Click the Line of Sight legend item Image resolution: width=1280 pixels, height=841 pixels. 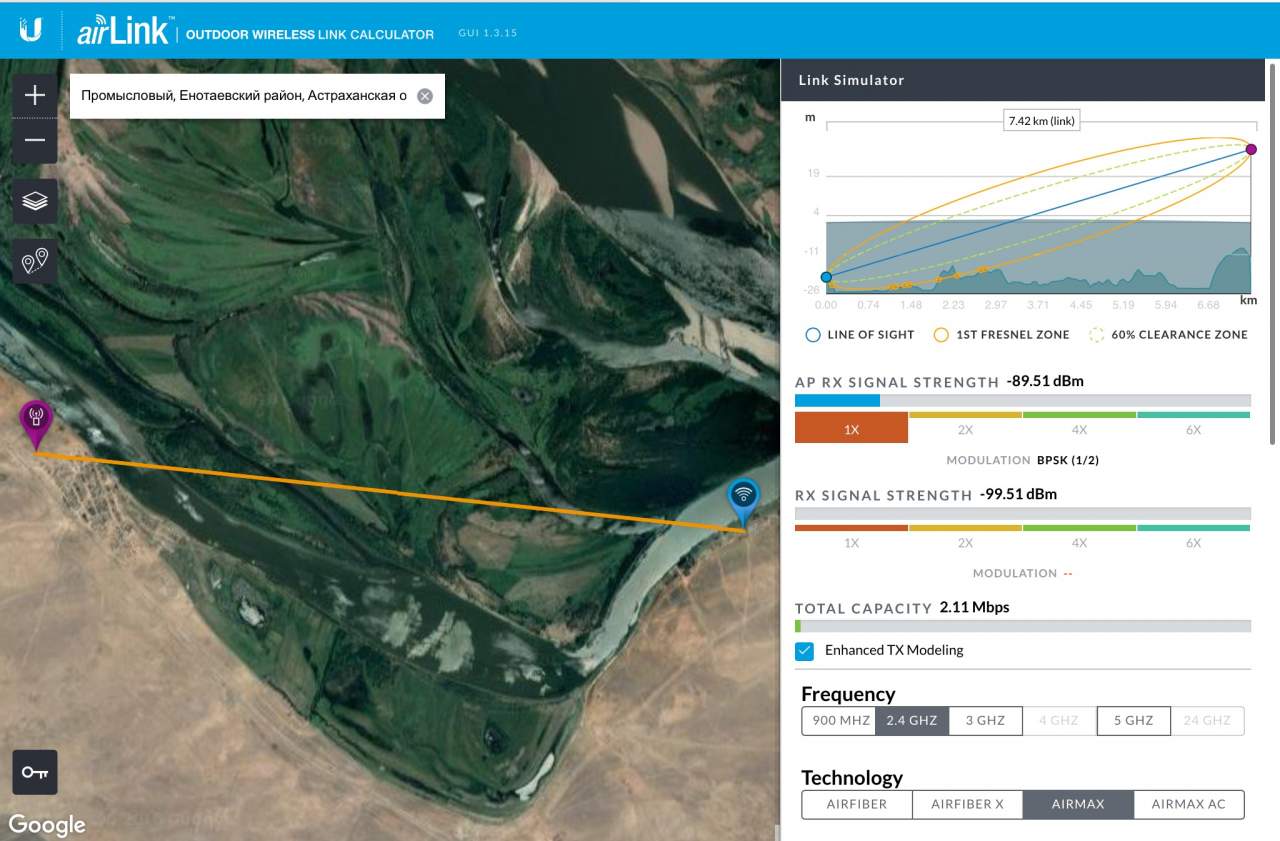(x=860, y=336)
